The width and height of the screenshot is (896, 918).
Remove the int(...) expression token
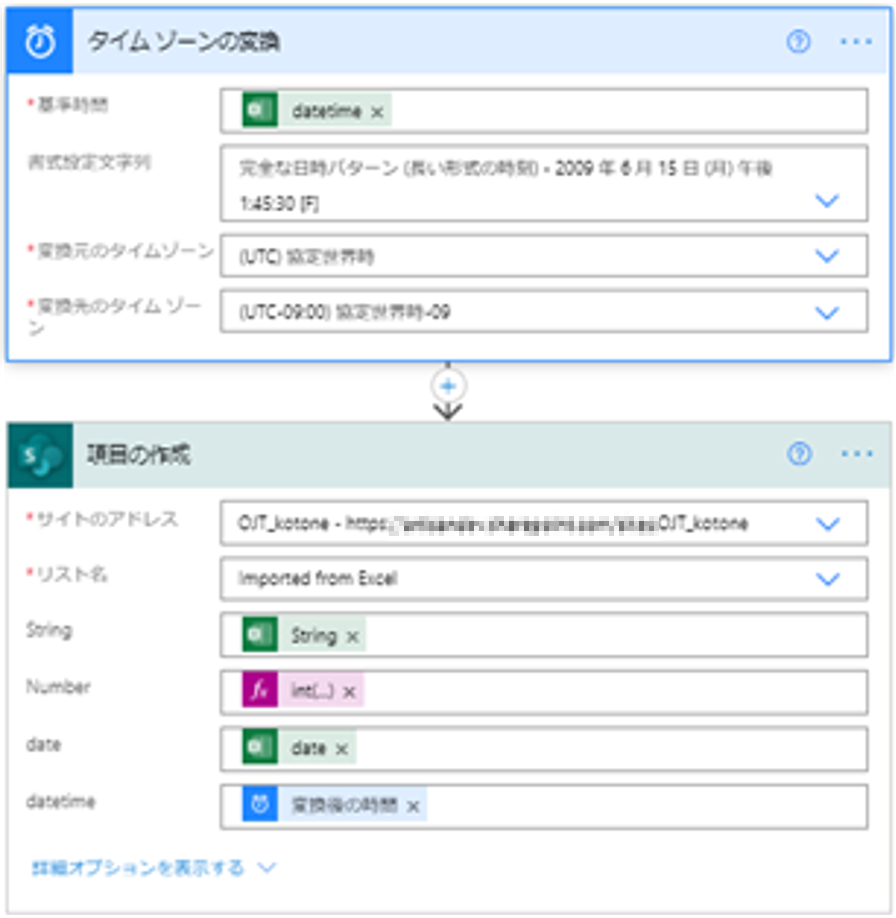pyautogui.click(x=349, y=692)
